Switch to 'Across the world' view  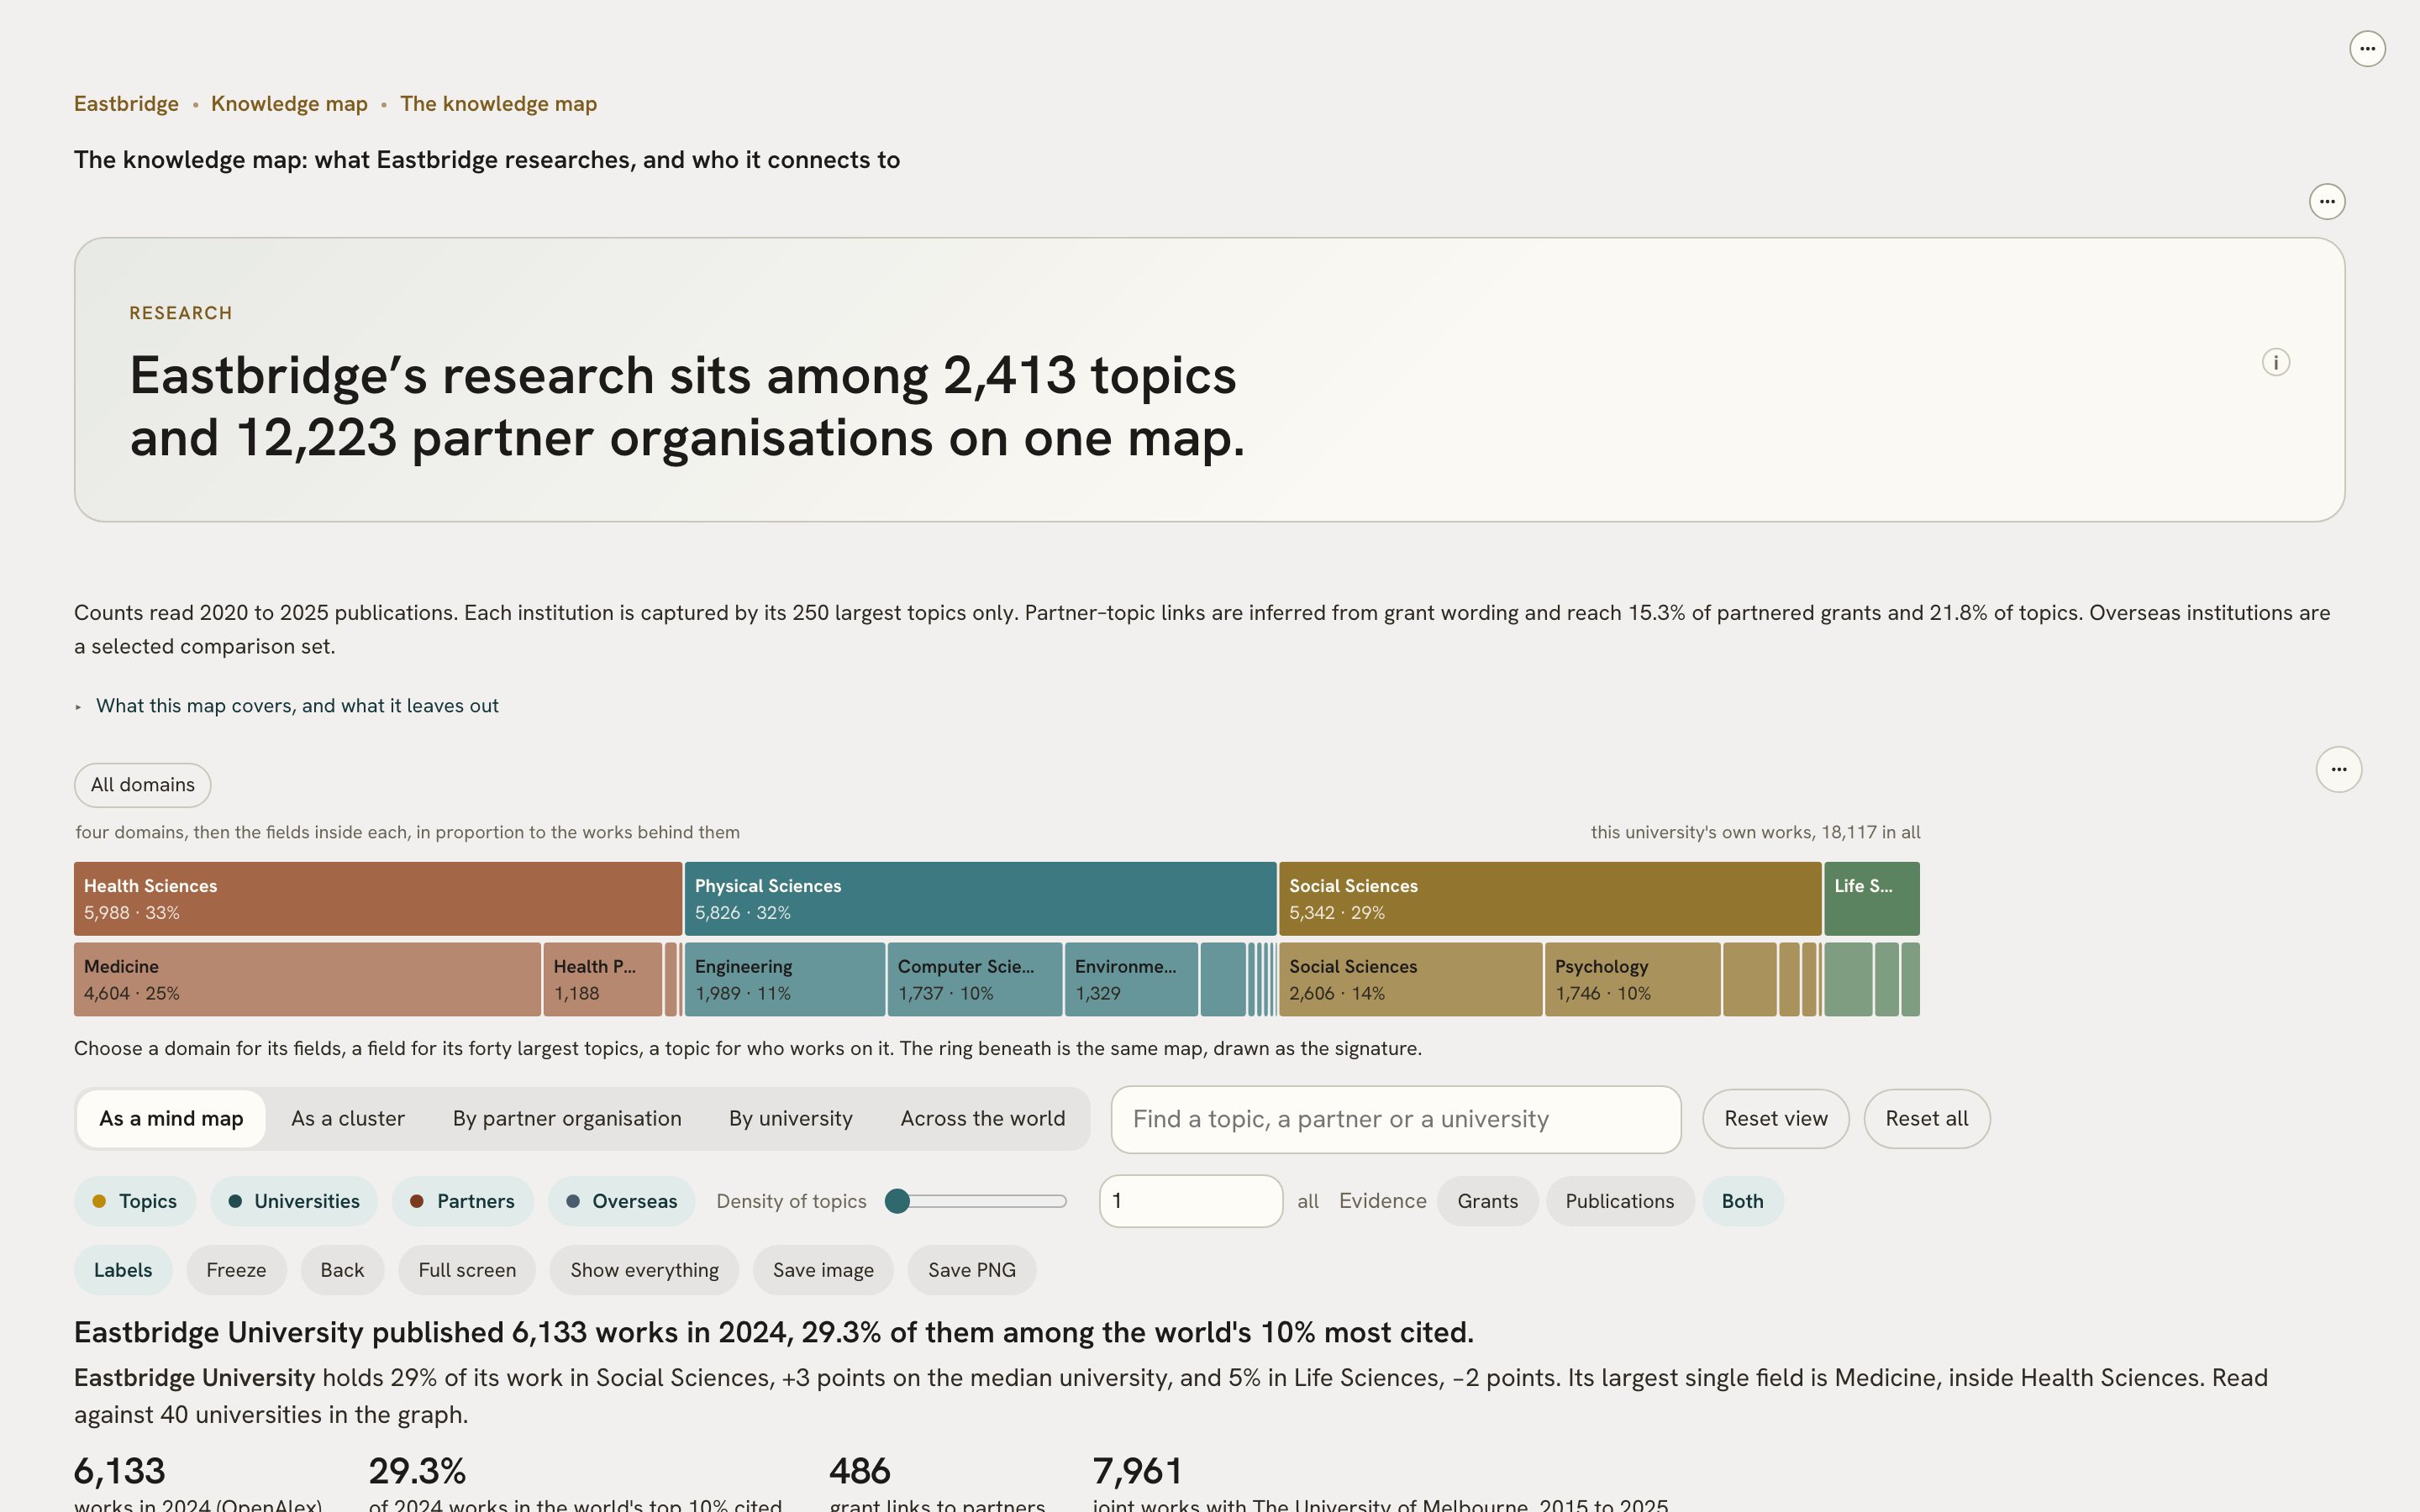983,1119
